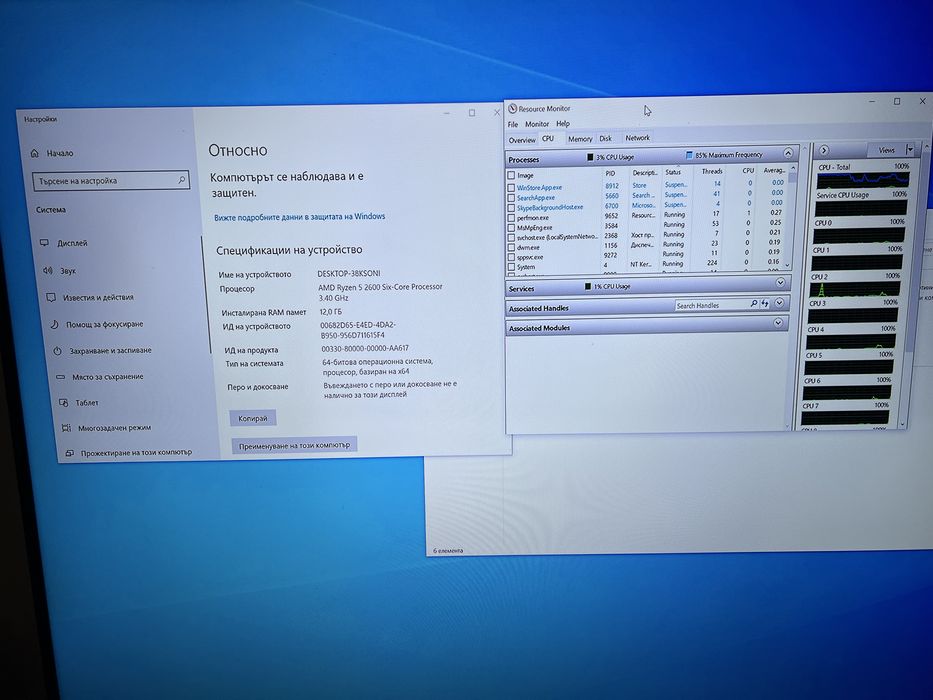Click the moon icon for Помощ за фокусиране
The height and width of the screenshot is (700, 933).
pyautogui.click(x=54, y=324)
